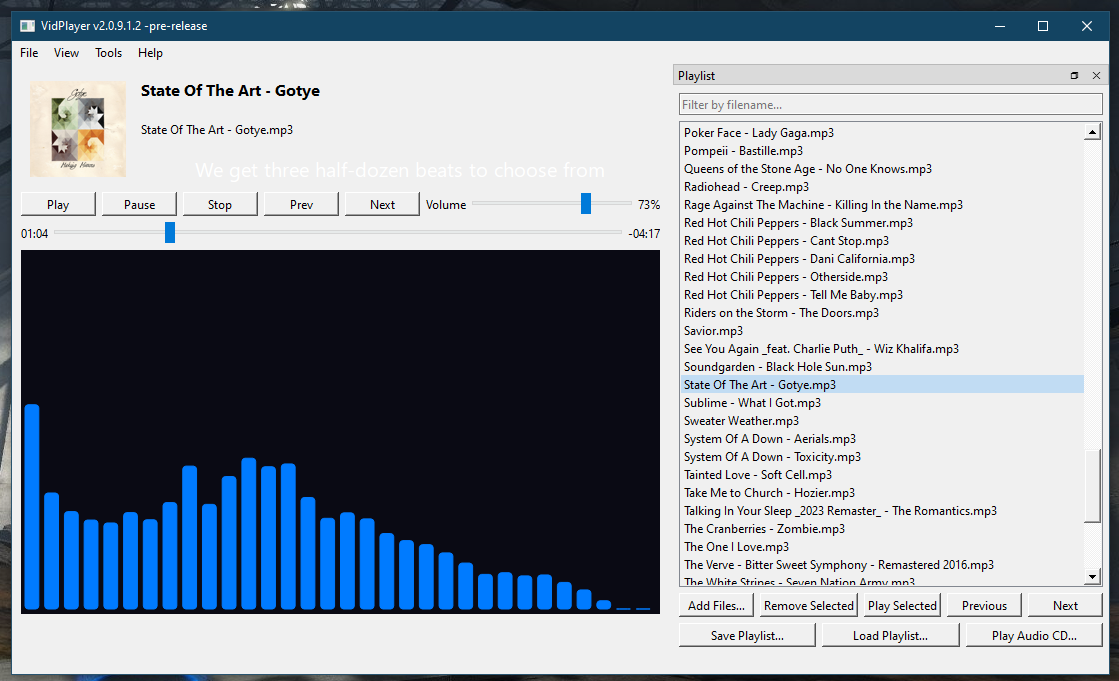
Task: Select See You Again - Wiz Khalifa.mp3
Action: coord(882,349)
